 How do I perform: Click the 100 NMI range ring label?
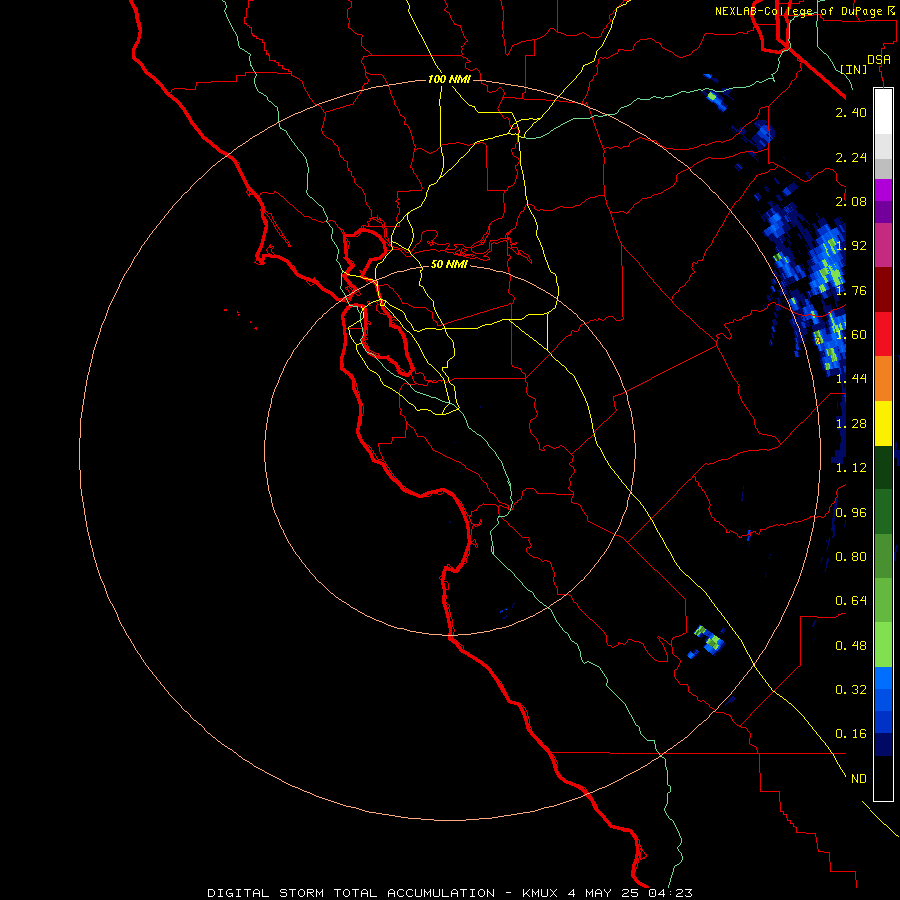pyautogui.click(x=449, y=79)
